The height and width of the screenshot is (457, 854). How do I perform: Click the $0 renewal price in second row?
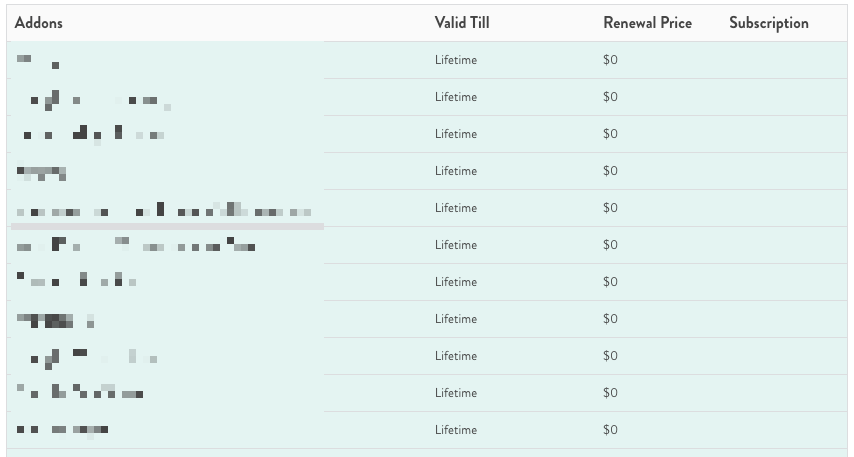[610, 97]
